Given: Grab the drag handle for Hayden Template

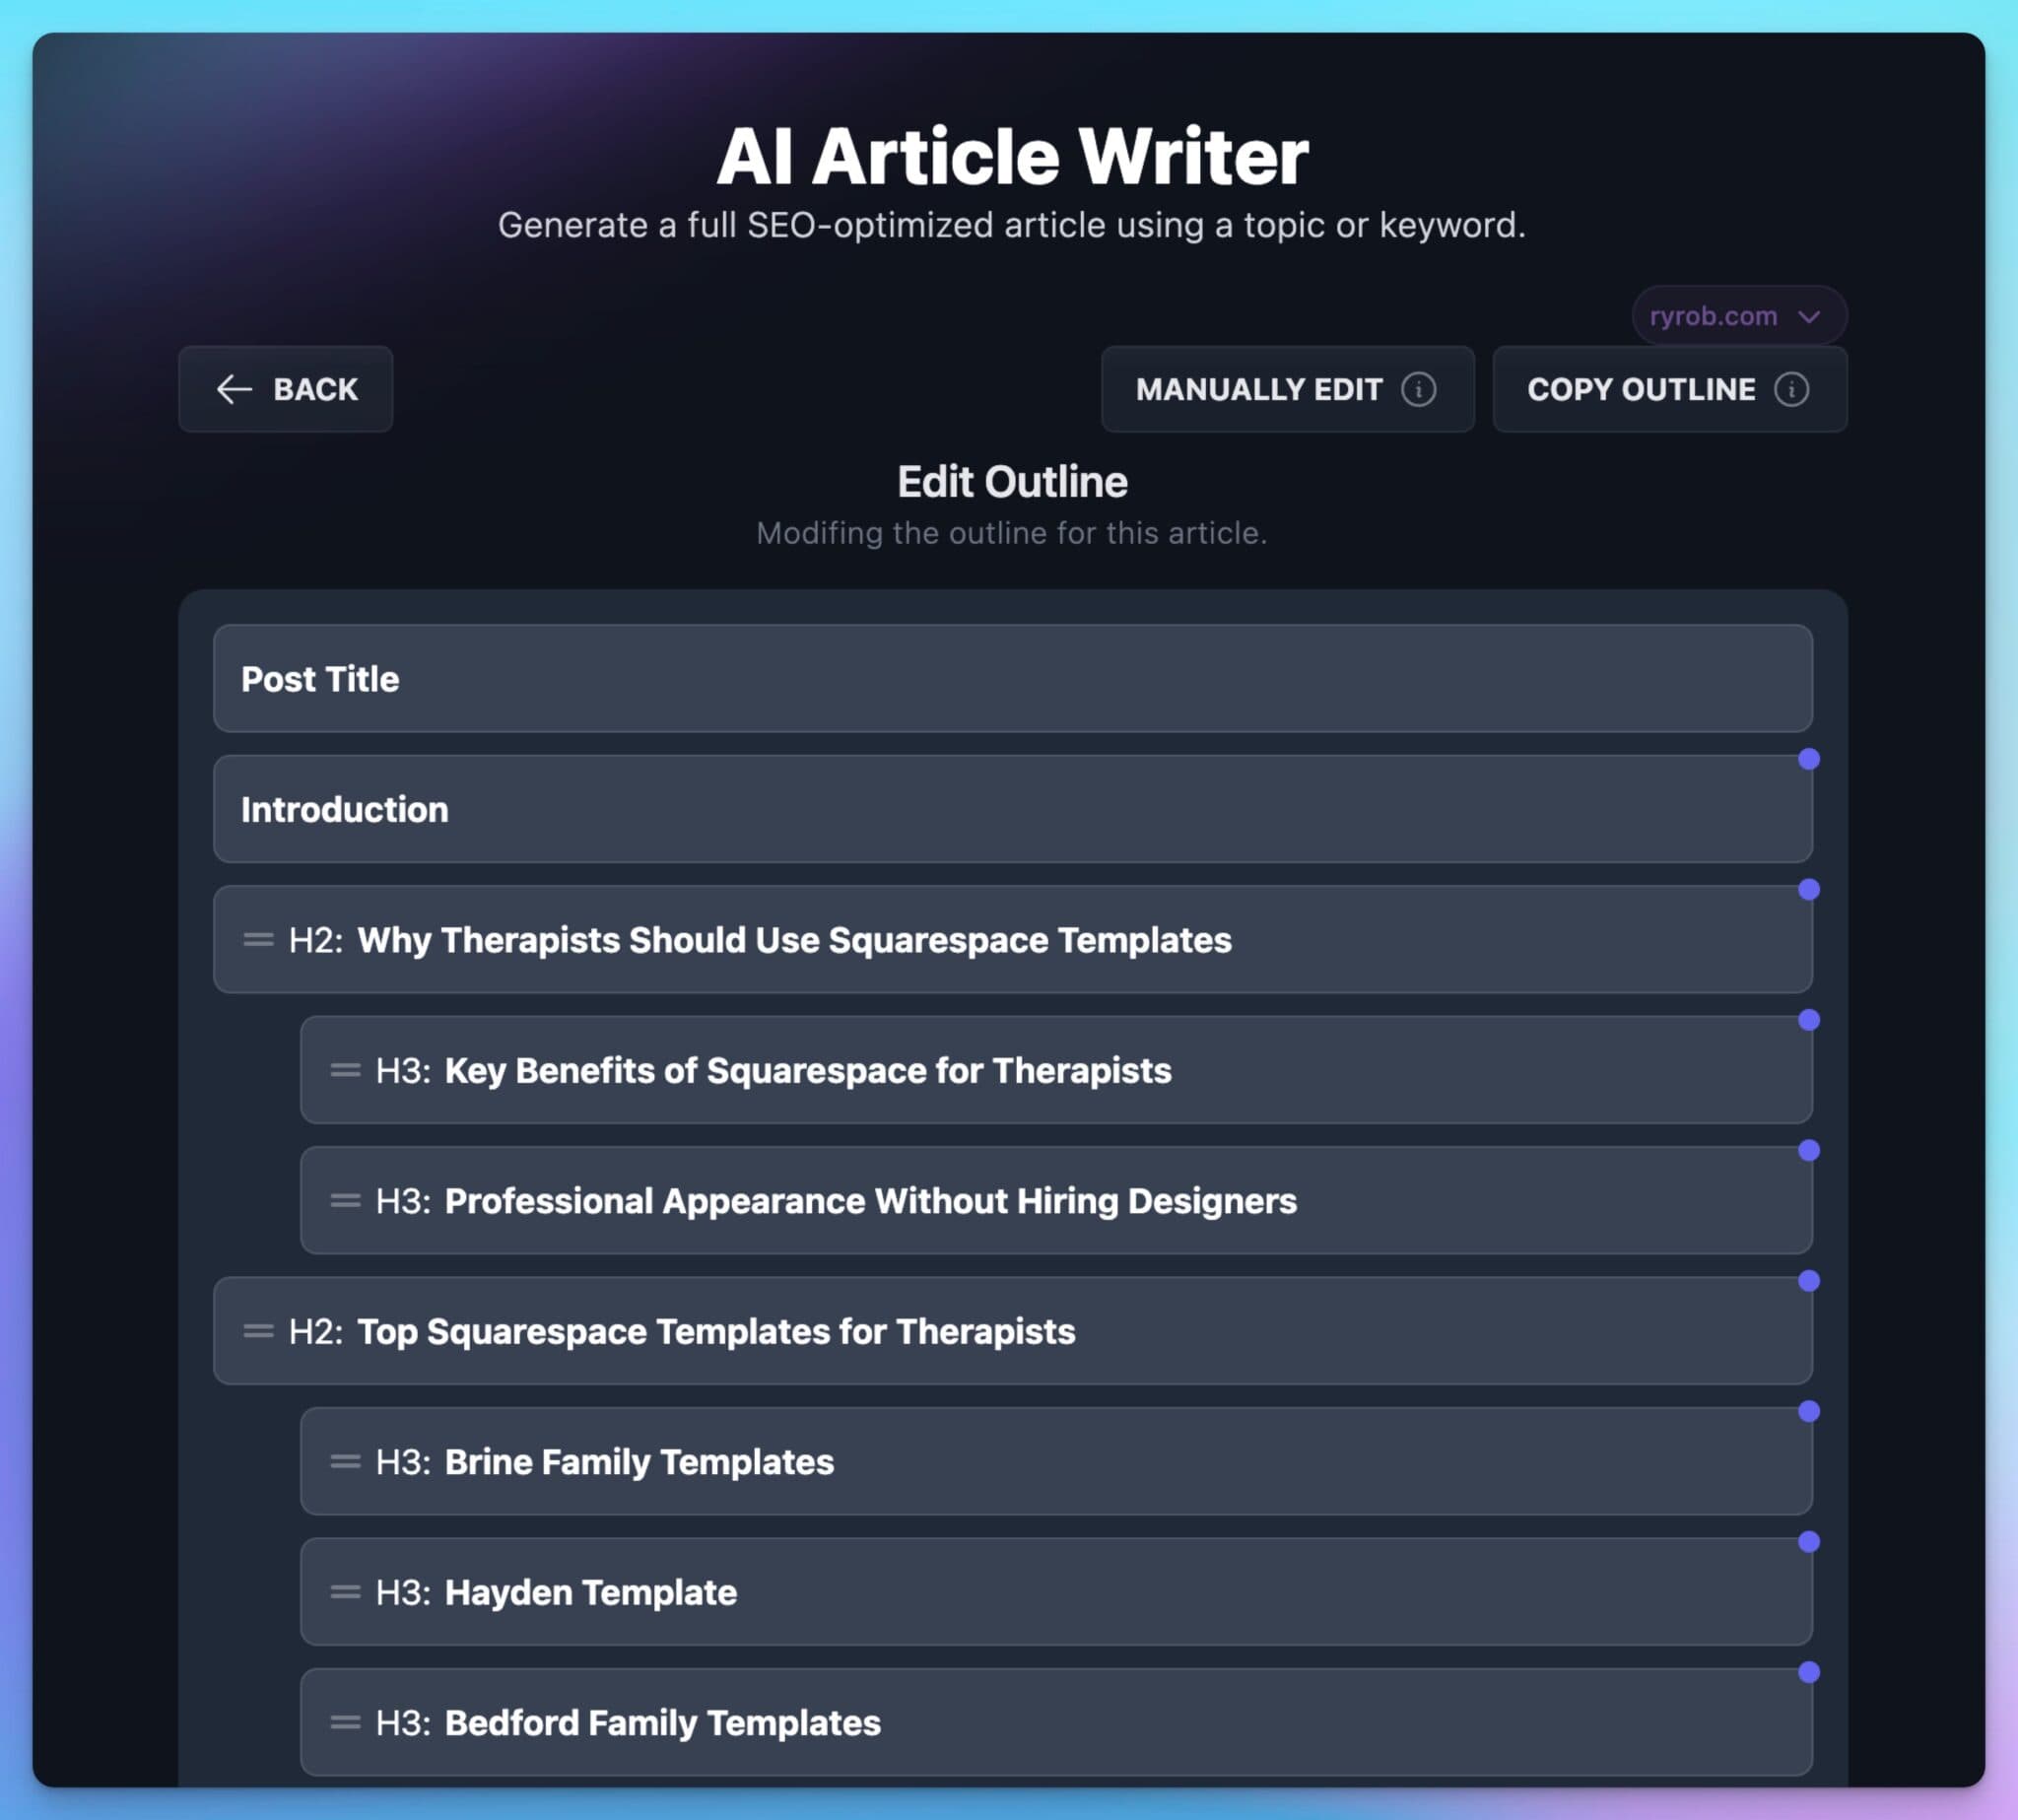Looking at the screenshot, I should point(345,1592).
